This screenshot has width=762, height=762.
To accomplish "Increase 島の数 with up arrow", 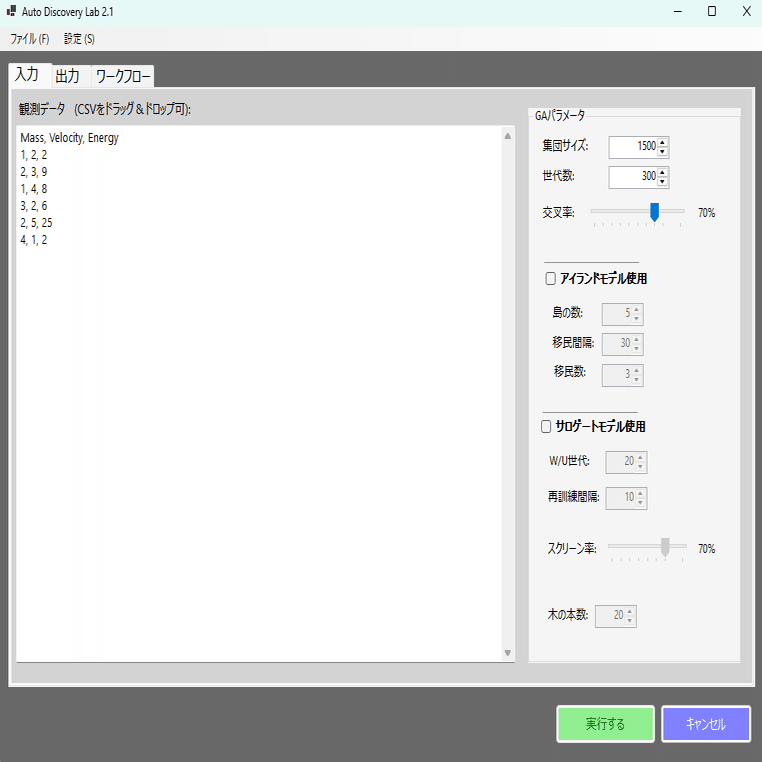I will [637, 310].
